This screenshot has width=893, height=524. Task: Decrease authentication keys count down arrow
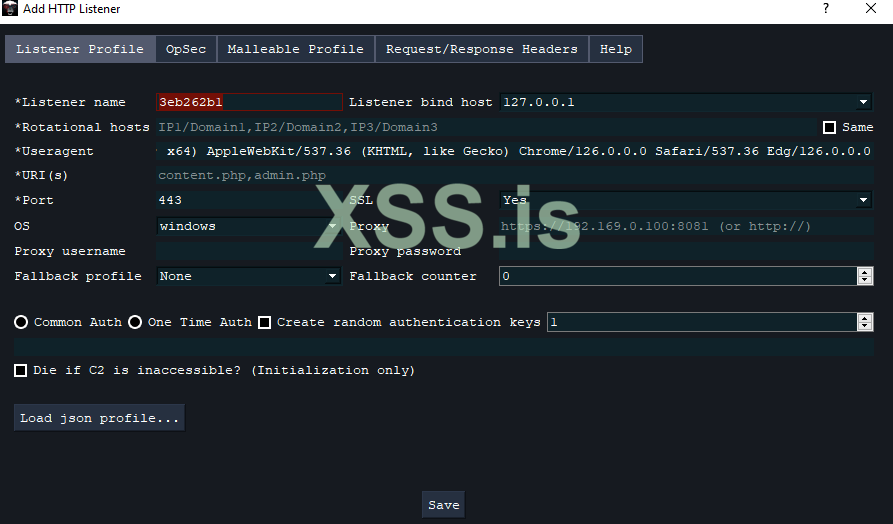[x=865, y=326]
